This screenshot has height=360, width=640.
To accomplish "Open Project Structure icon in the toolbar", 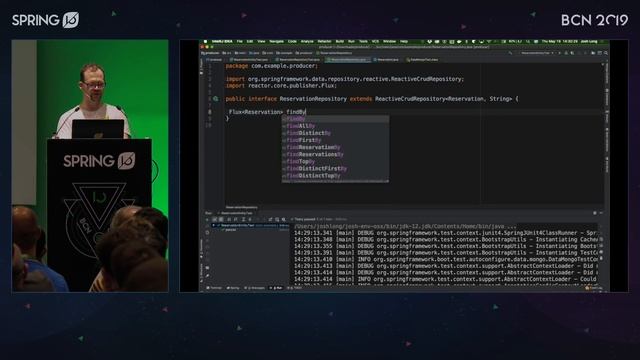I will [x=593, y=53].
